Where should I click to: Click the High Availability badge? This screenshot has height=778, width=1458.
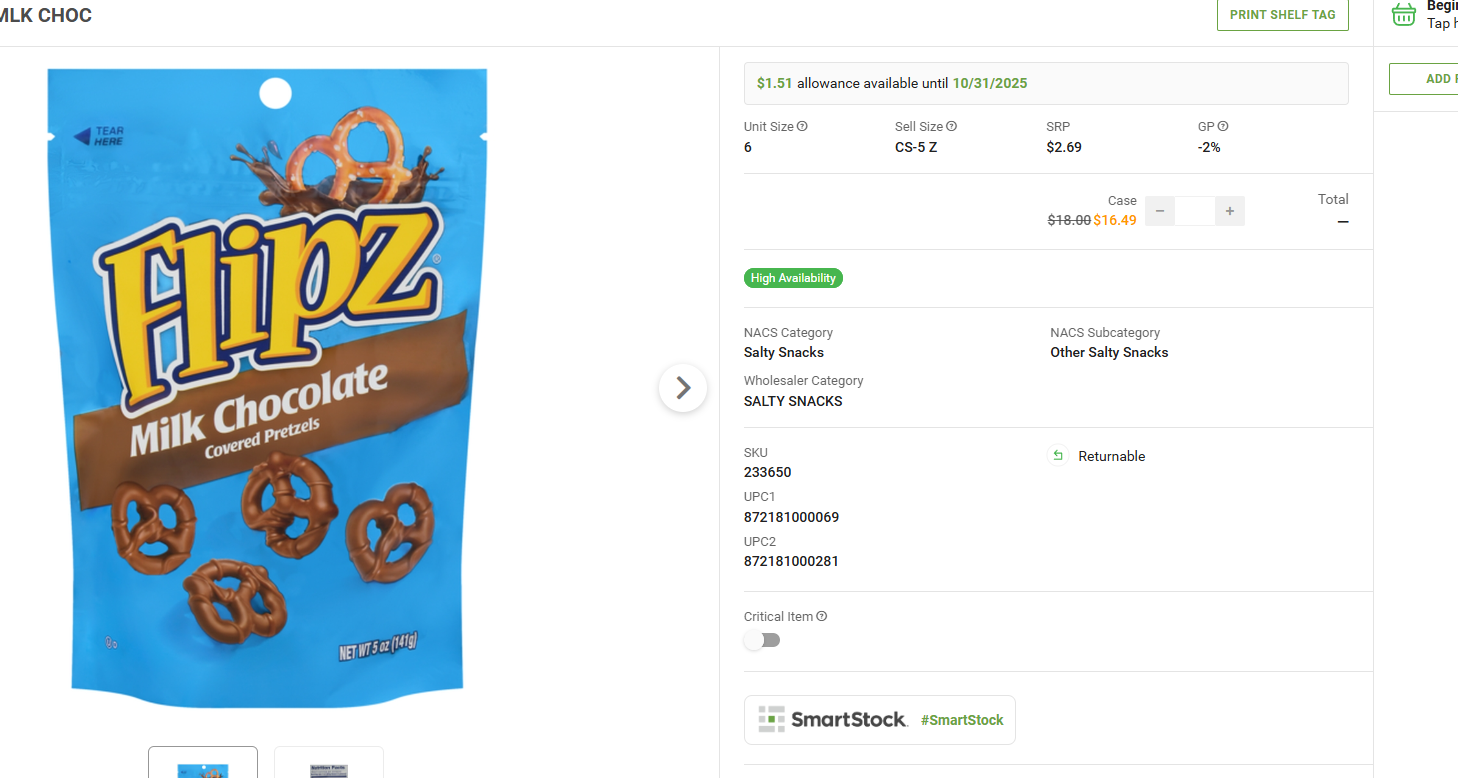click(x=793, y=278)
